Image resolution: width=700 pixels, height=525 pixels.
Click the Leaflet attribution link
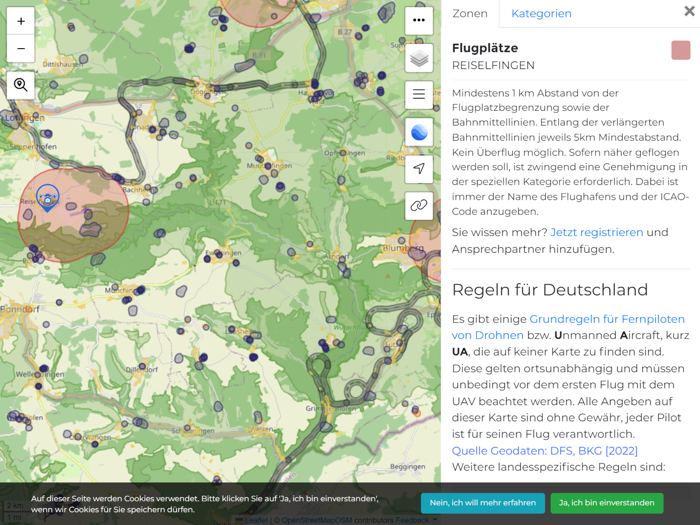[x=256, y=520]
